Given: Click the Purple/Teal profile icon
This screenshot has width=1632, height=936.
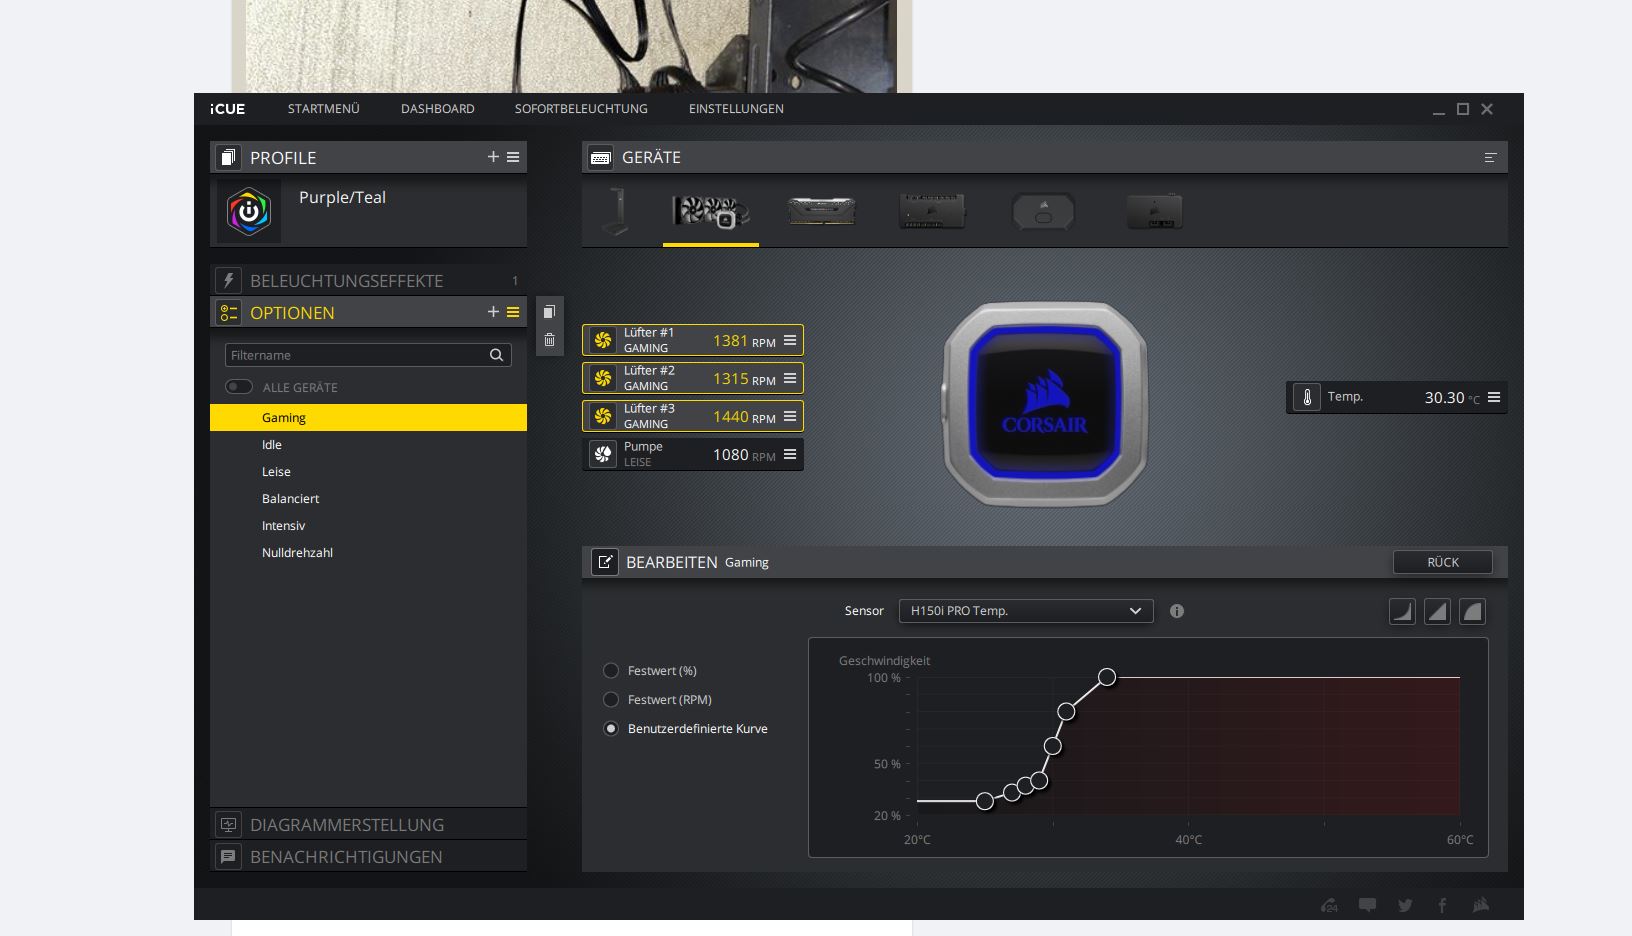Looking at the screenshot, I should [x=249, y=211].
